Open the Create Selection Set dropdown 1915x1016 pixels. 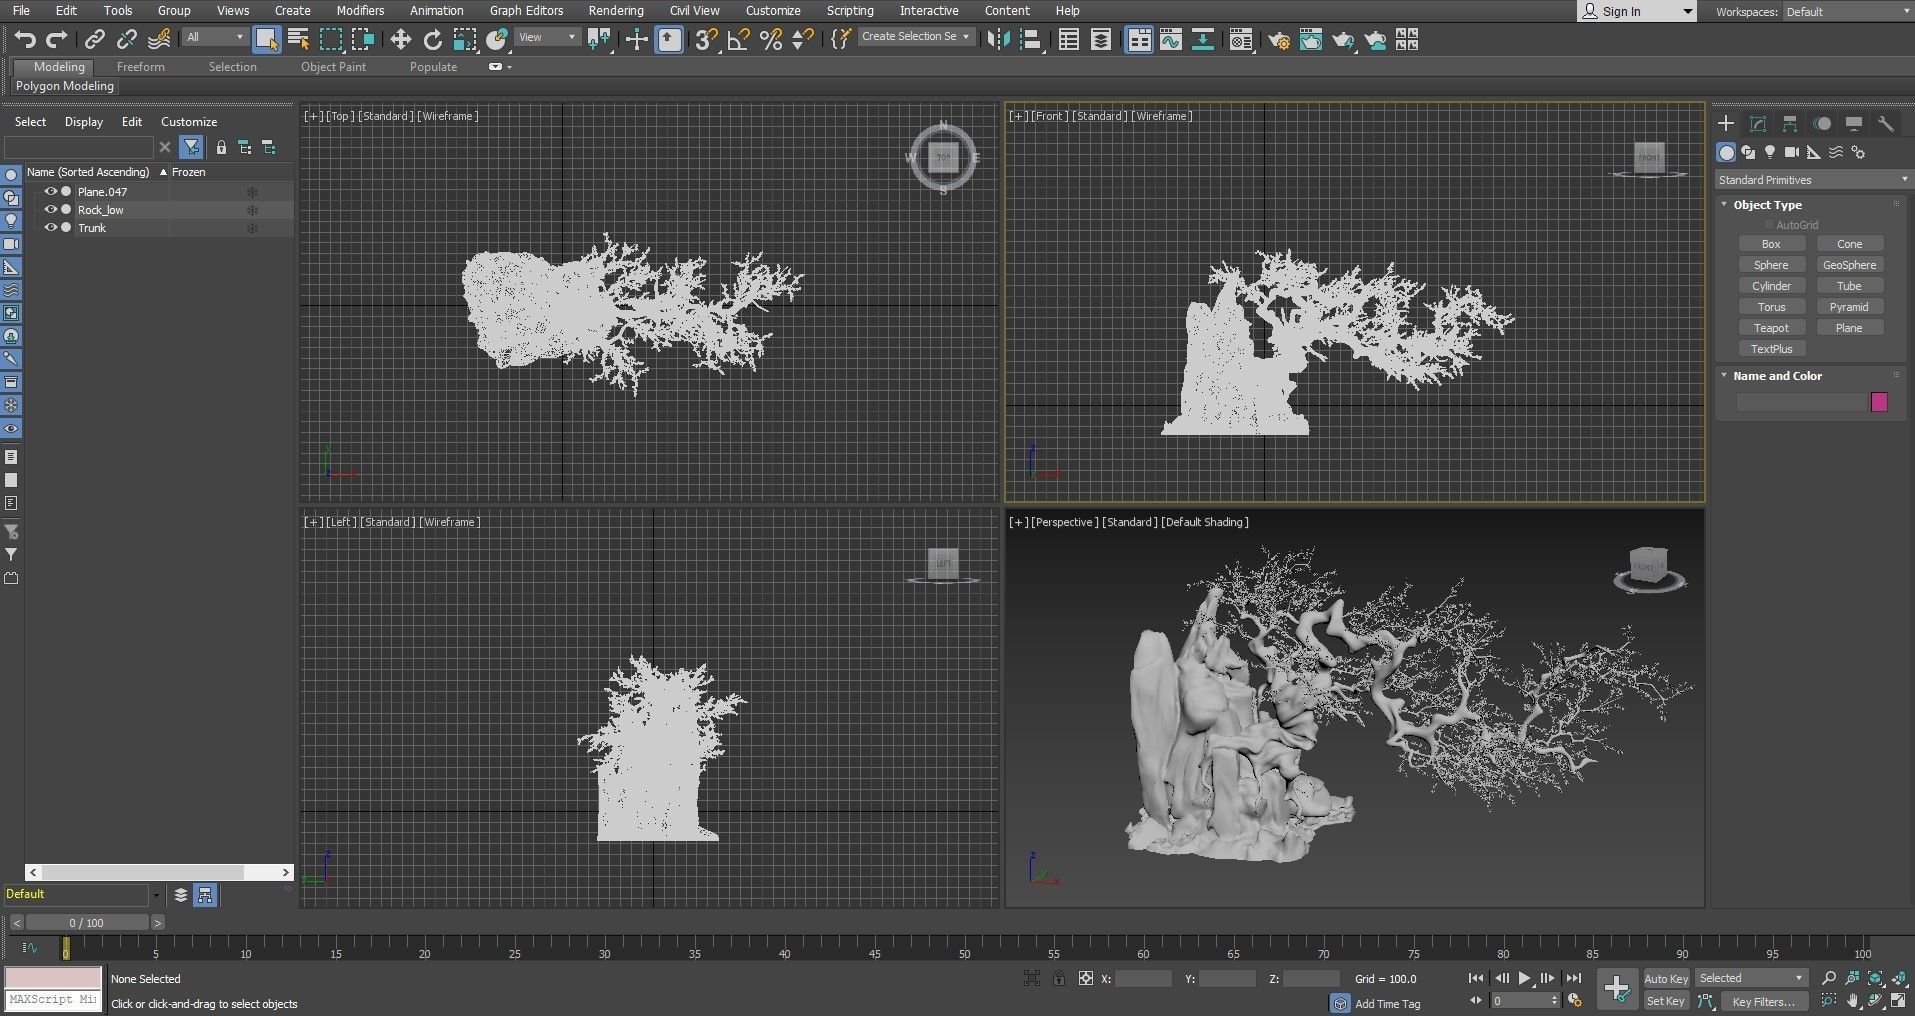coord(915,37)
